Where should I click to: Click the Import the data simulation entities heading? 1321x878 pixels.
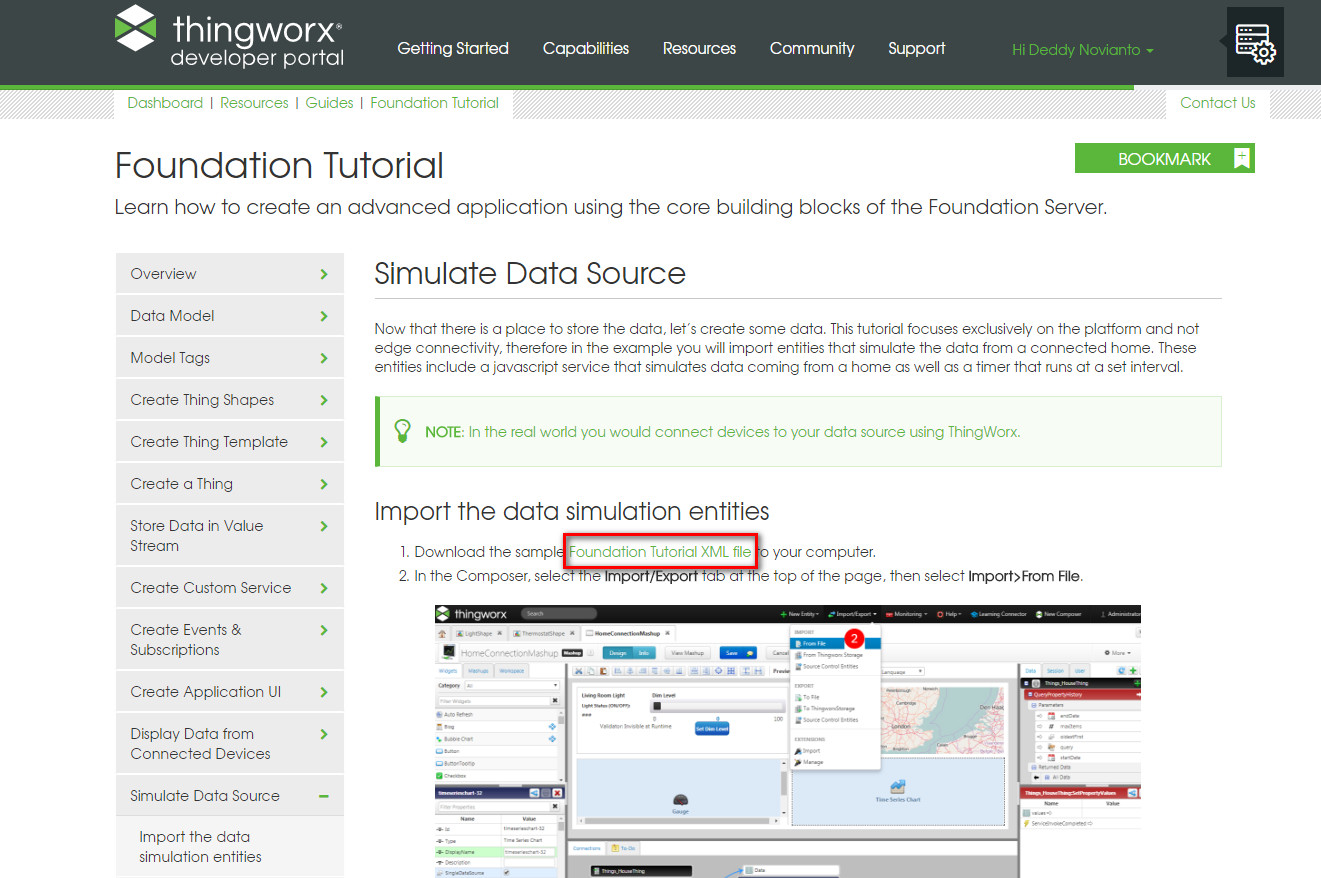click(x=572, y=511)
